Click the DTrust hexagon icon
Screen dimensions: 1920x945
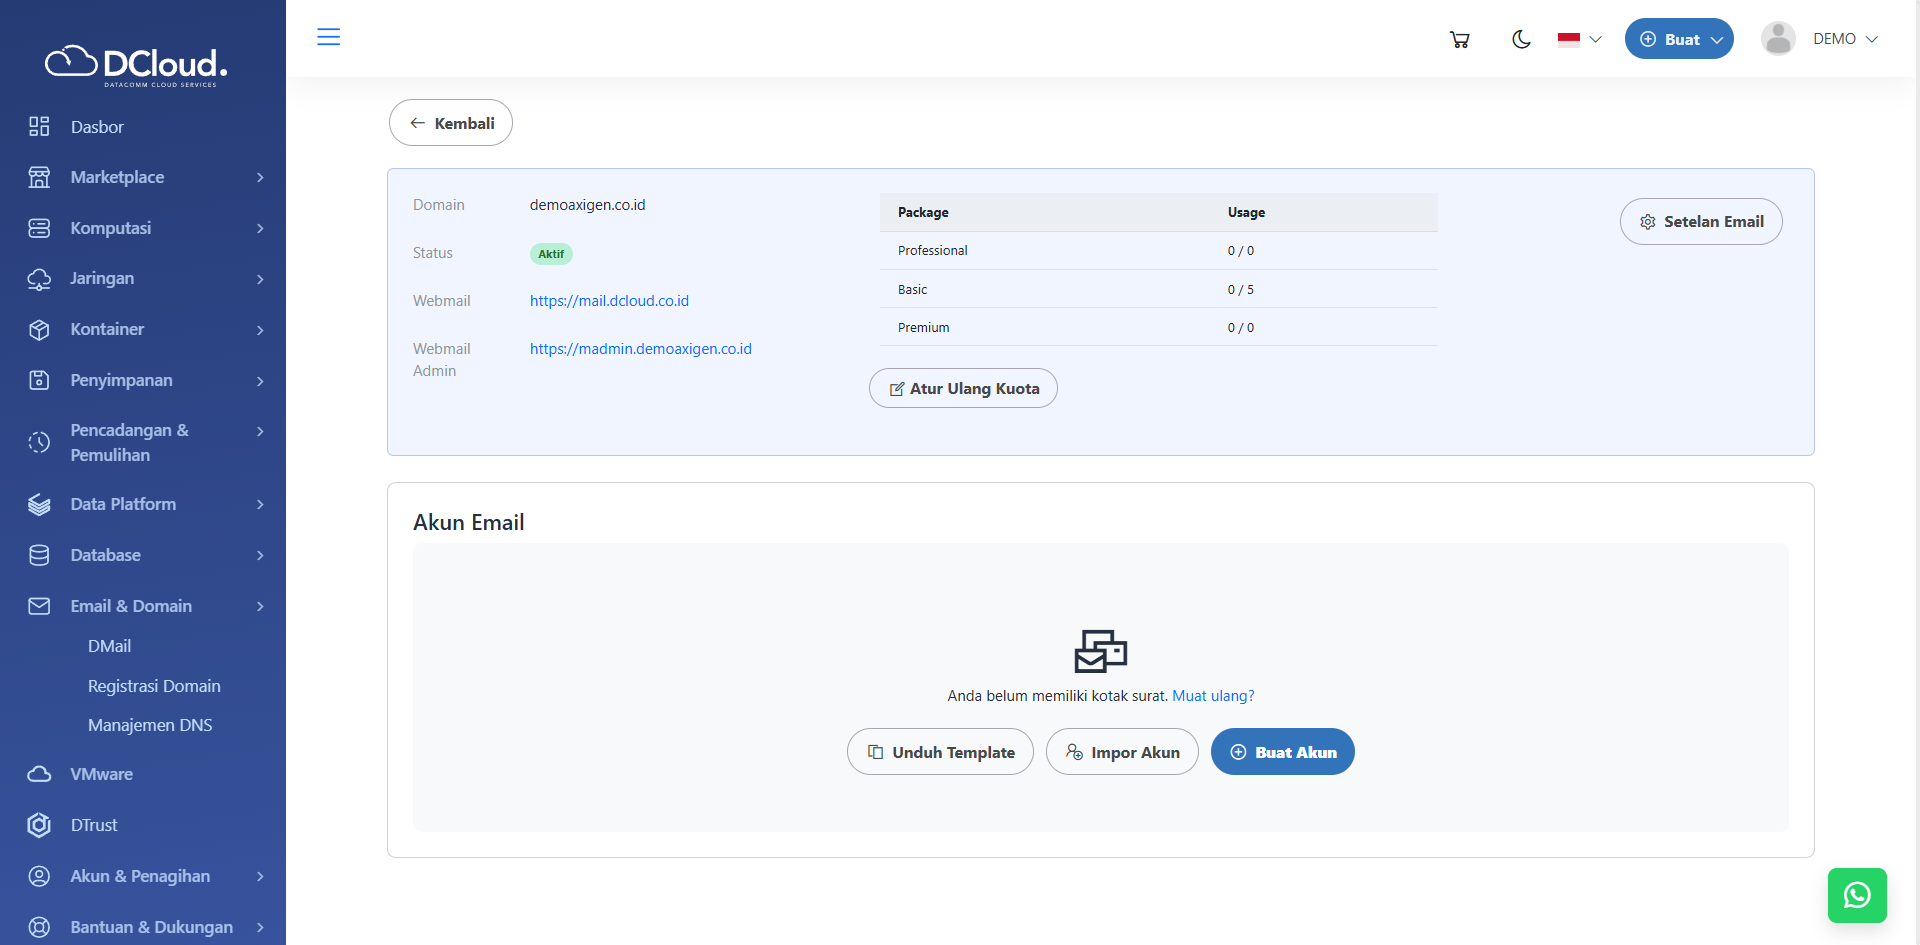coord(39,825)
